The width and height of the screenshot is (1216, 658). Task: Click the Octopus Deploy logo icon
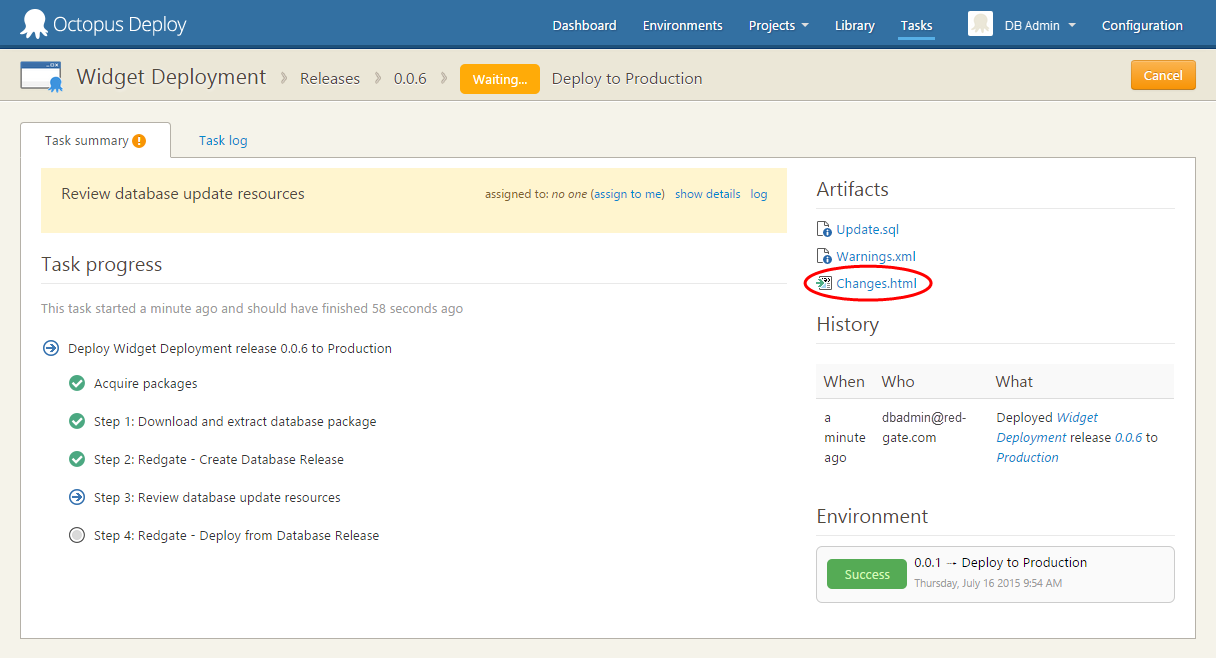33,24
